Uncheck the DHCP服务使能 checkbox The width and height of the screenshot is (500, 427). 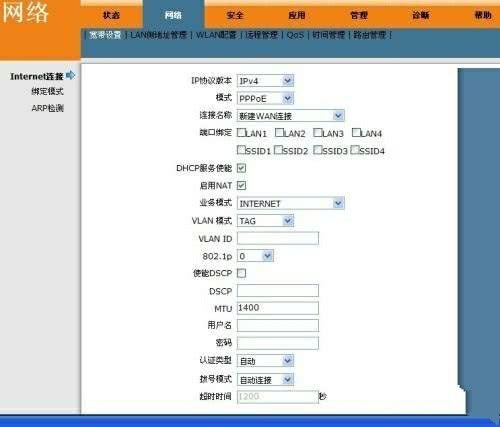coord(241,168)
